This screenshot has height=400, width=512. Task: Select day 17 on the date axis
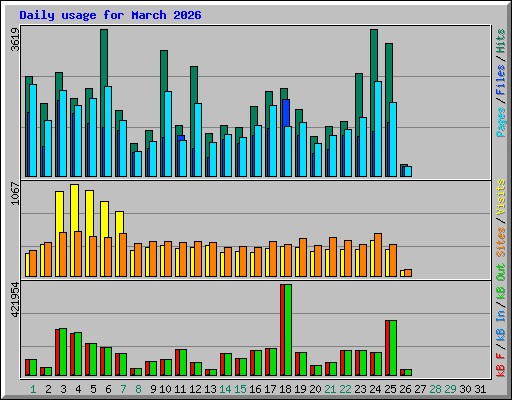tap(270, 389)
